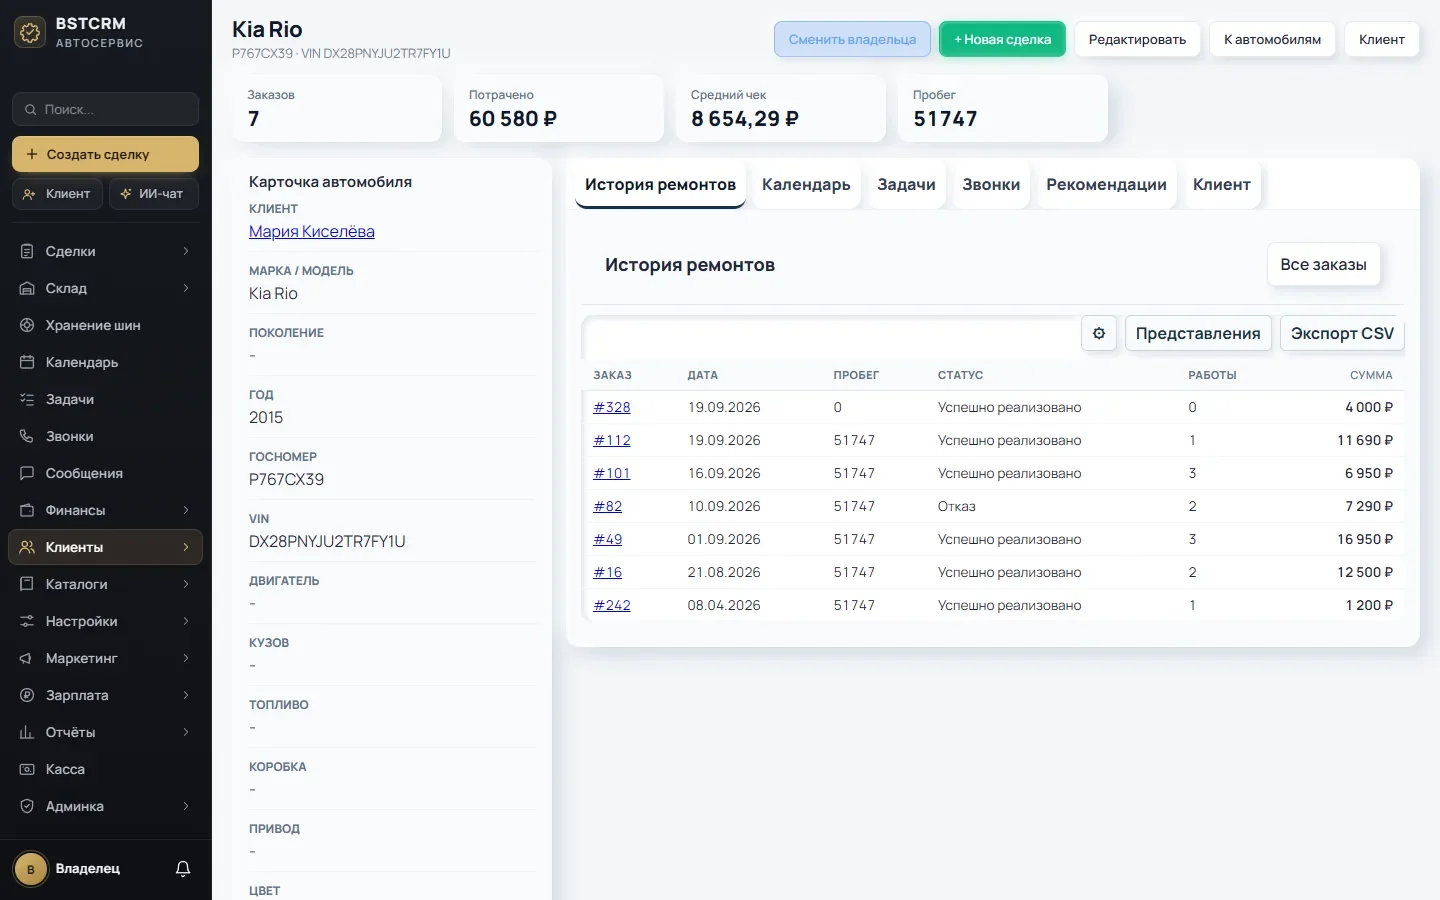This screenshot has height=900, width=1440.
Task: Click the plus icon on Создать сделку
Action: [32, 154]
